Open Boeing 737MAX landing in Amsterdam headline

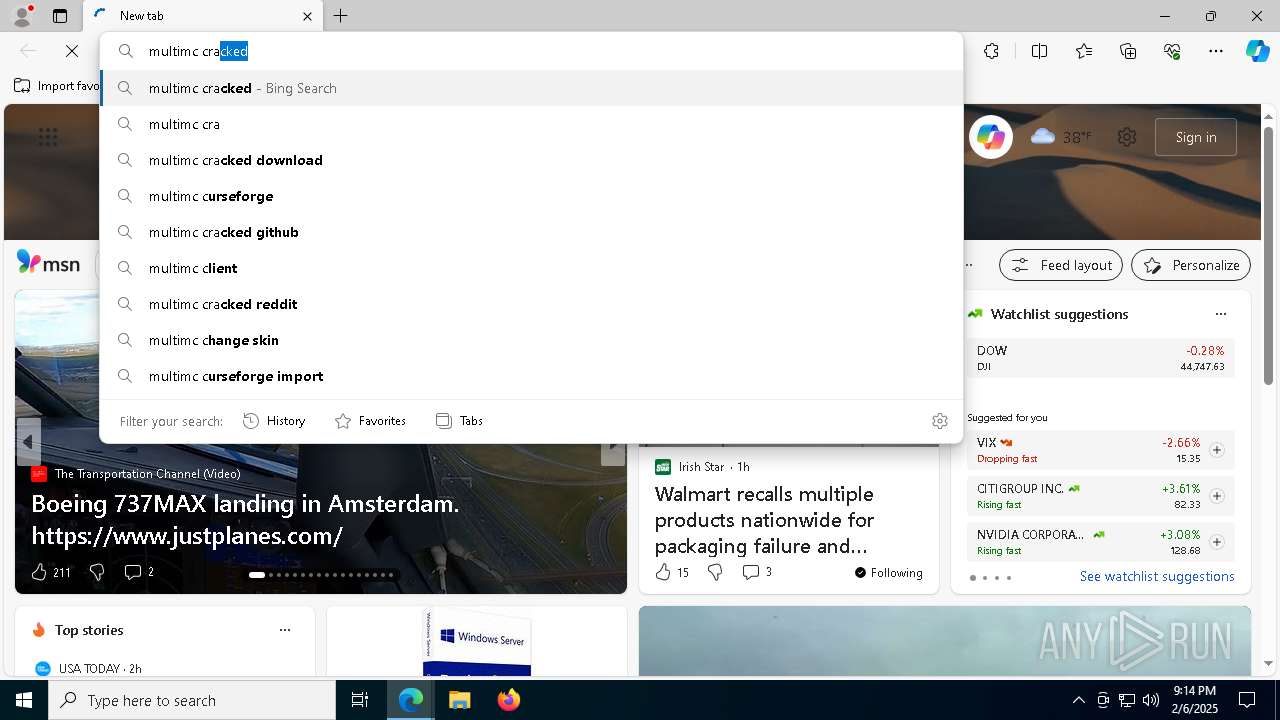[245, 520]
